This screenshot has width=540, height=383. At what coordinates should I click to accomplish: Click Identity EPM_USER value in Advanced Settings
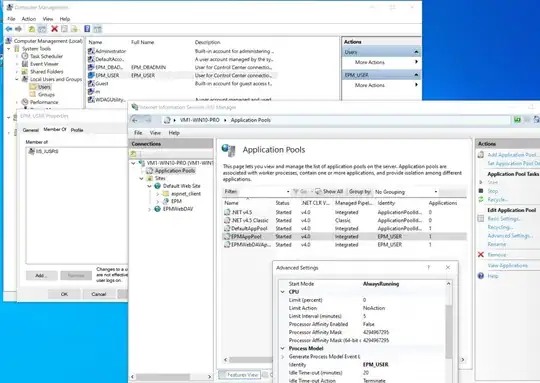375,364
